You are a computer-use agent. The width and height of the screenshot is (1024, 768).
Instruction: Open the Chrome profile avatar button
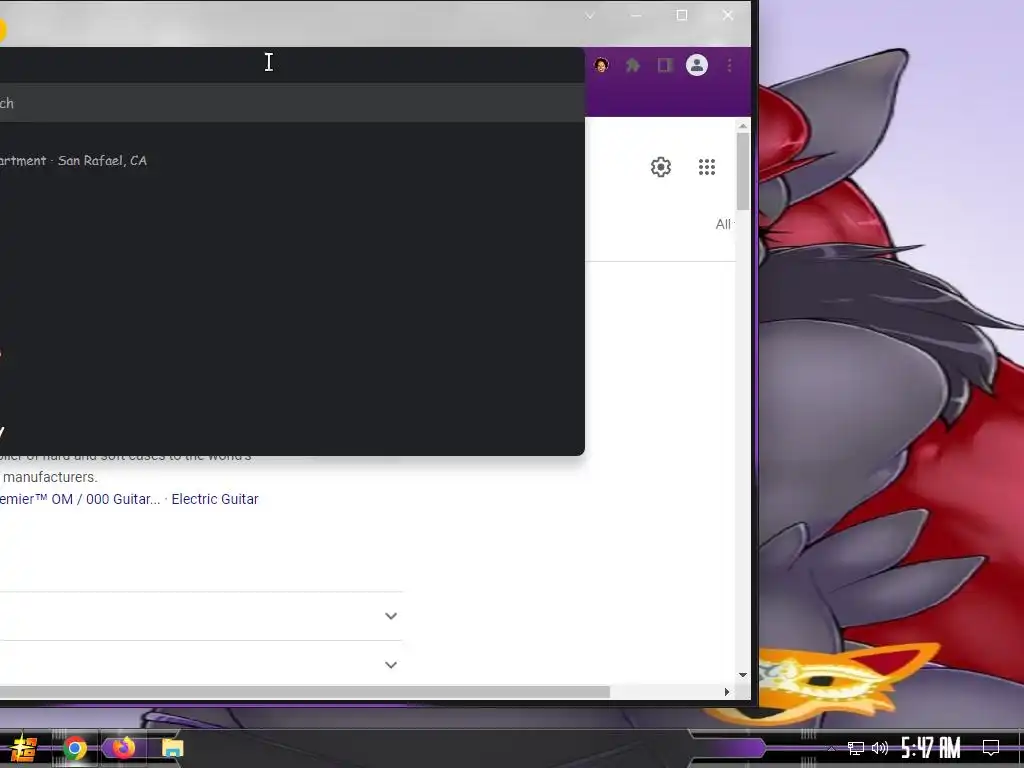(x=697, y=65)
